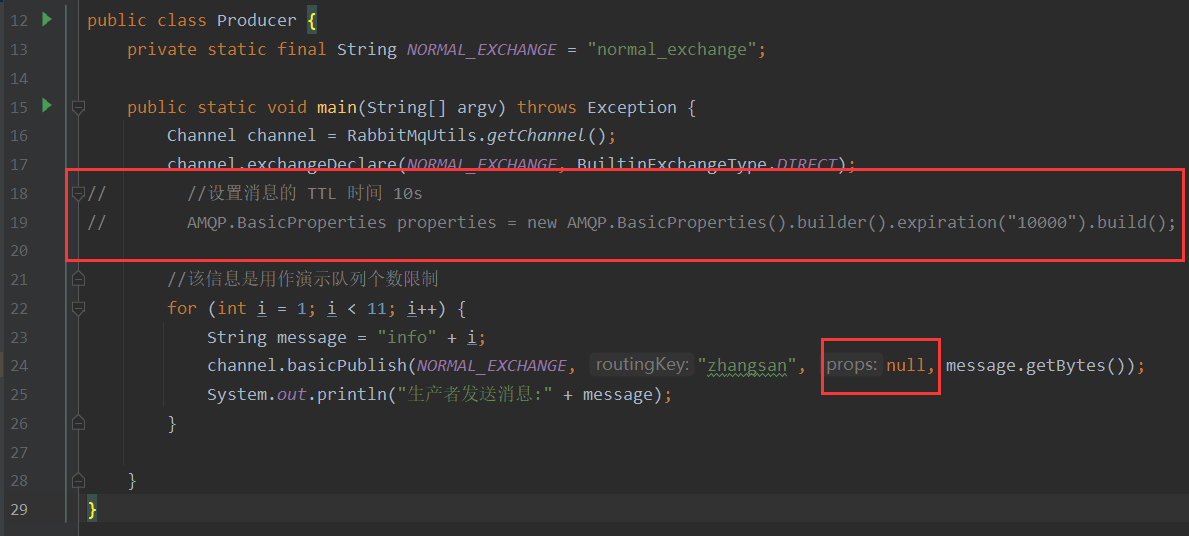Screen dimensions: 1189x536
Task: Click BuiltinExchangeType on line 17
Action: (671, 165)
